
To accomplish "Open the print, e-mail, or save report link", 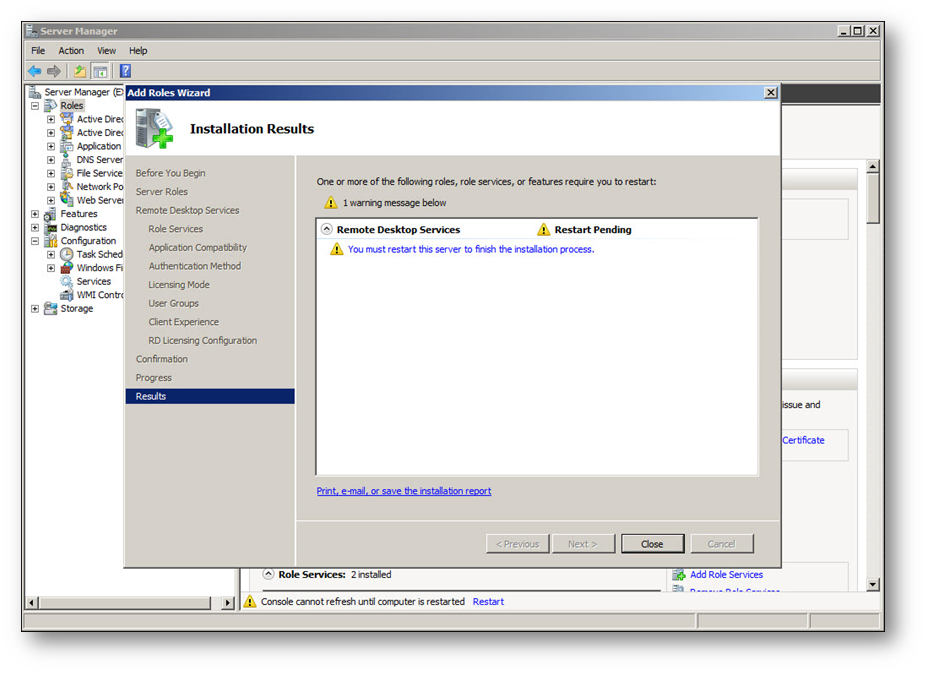I will point(404,491).
